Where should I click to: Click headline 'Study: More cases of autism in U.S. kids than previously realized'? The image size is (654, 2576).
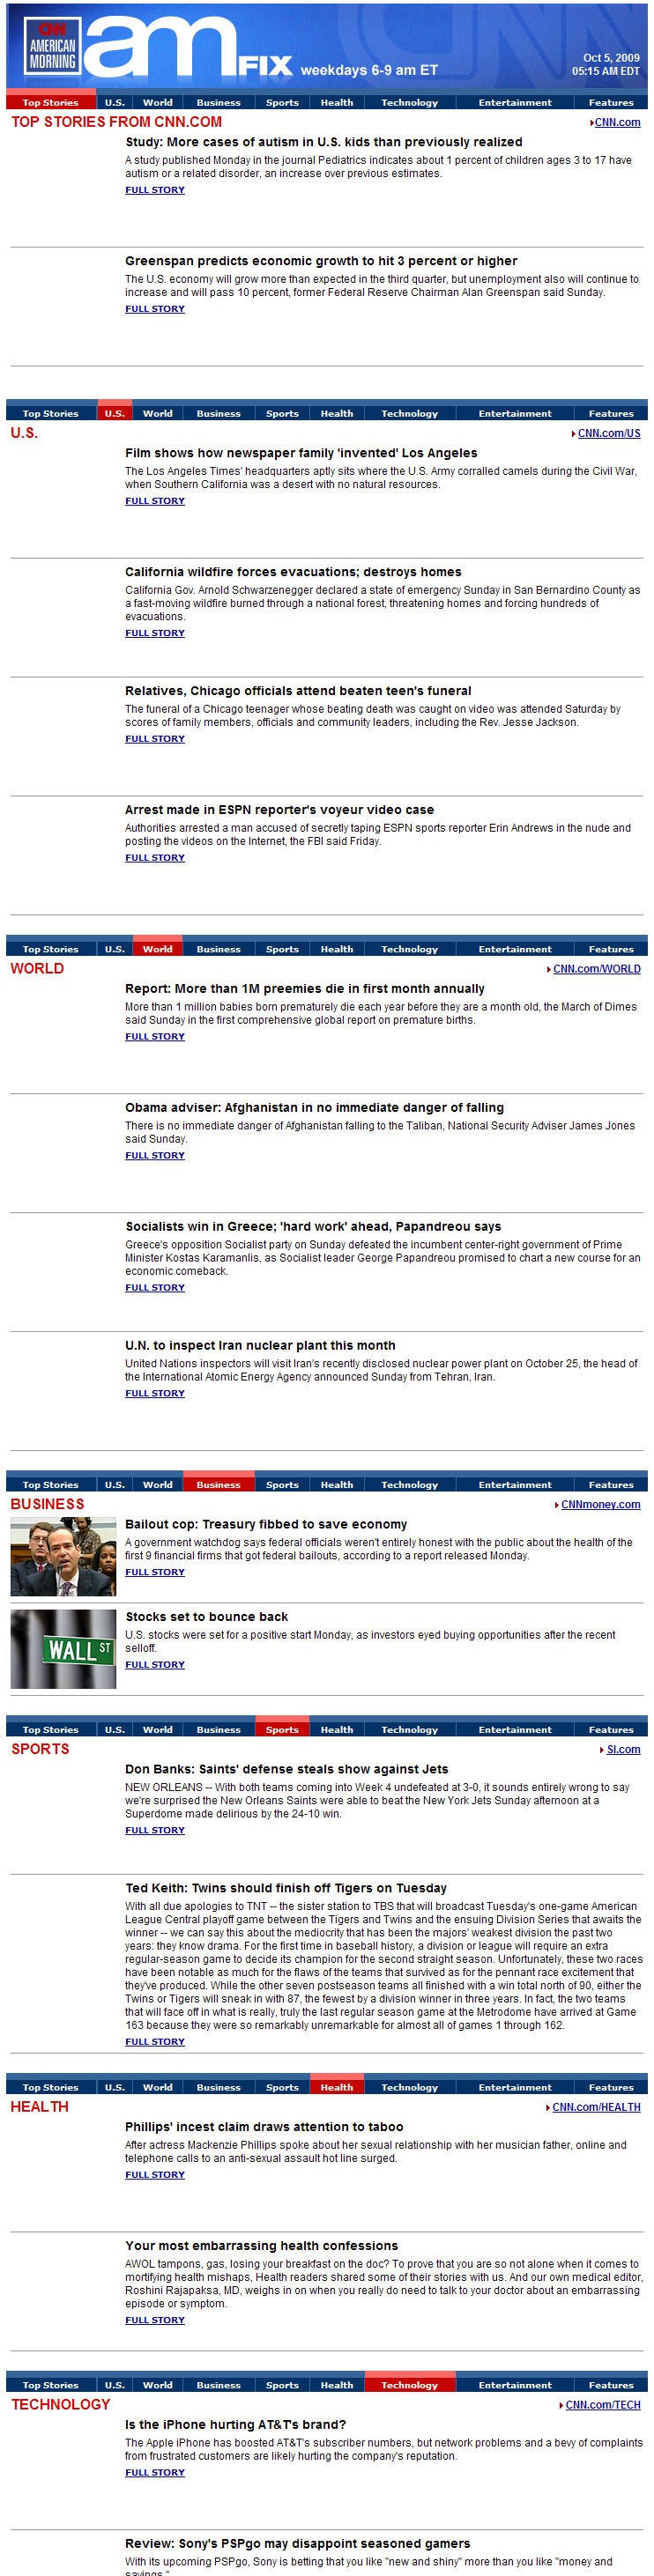pyautogui.click(x=323, y=142)
